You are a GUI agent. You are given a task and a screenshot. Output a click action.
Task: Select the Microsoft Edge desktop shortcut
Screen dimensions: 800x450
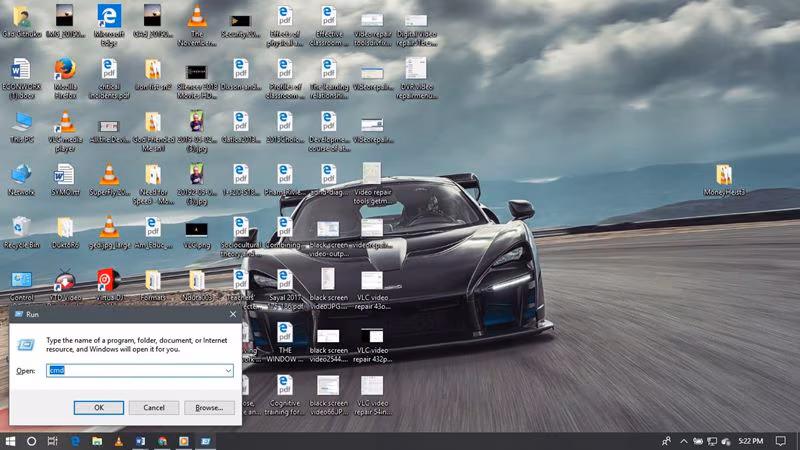point(109,24)
